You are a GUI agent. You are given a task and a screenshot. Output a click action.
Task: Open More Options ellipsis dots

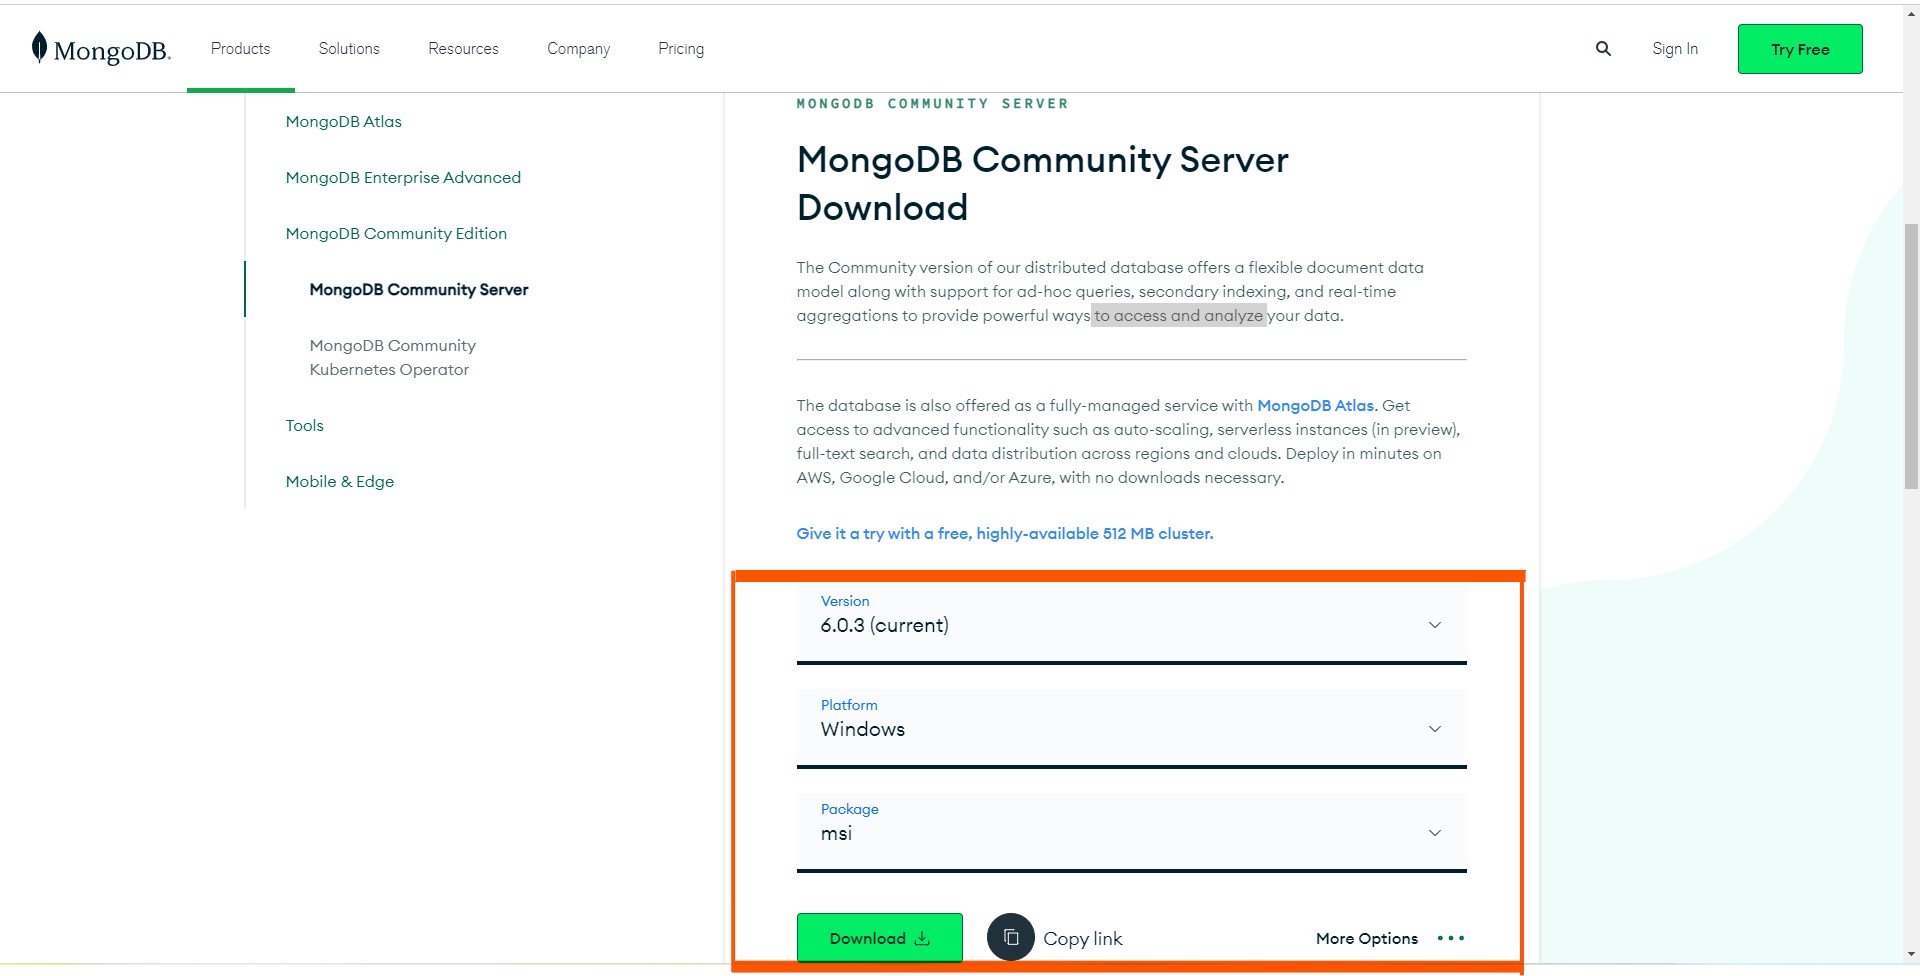1450,938
